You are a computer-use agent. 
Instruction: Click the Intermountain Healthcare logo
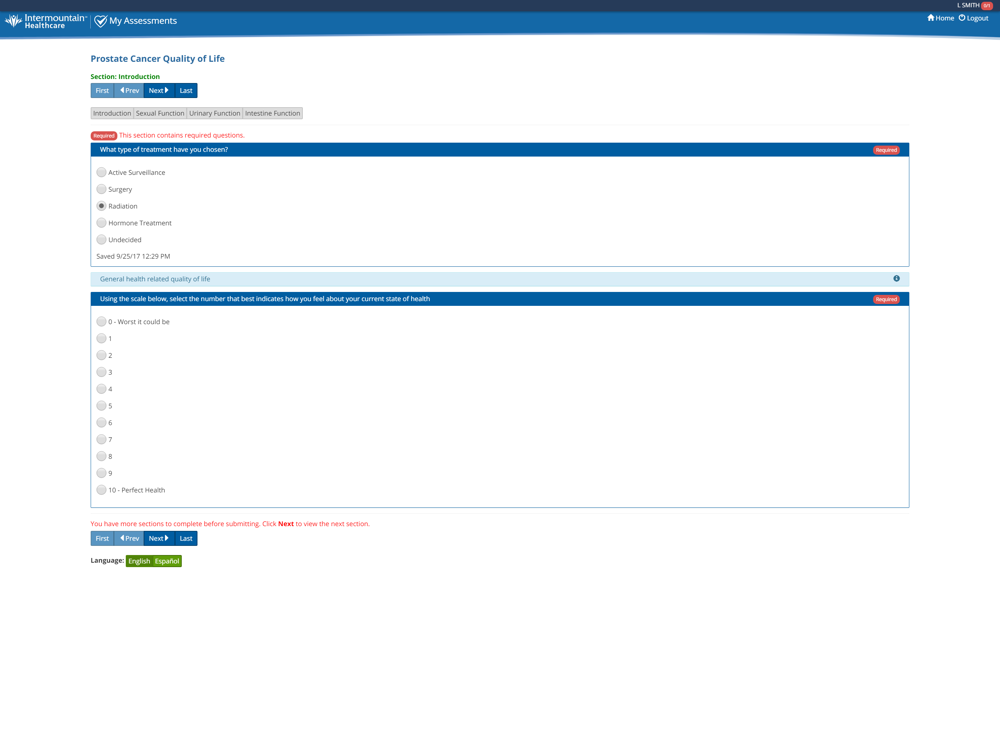[45, 21]
